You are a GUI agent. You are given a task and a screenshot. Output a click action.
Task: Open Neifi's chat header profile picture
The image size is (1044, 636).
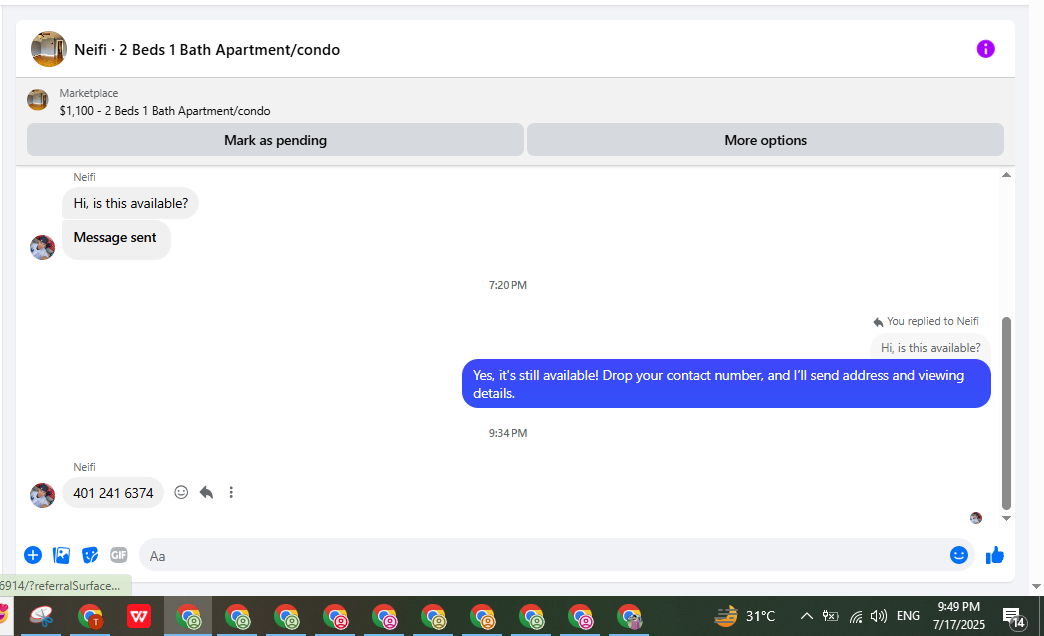click(49, 49)
